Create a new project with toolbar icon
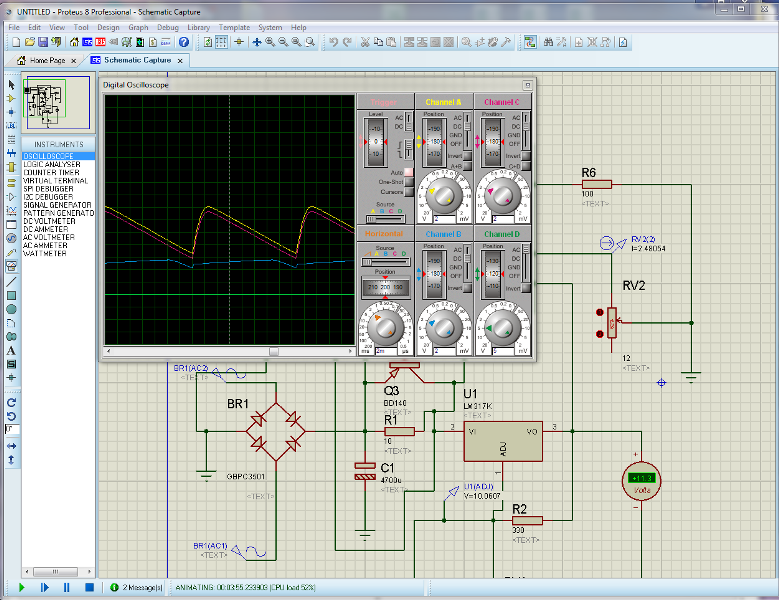Viewport: 779px width, 600px height. coord(16,42)
